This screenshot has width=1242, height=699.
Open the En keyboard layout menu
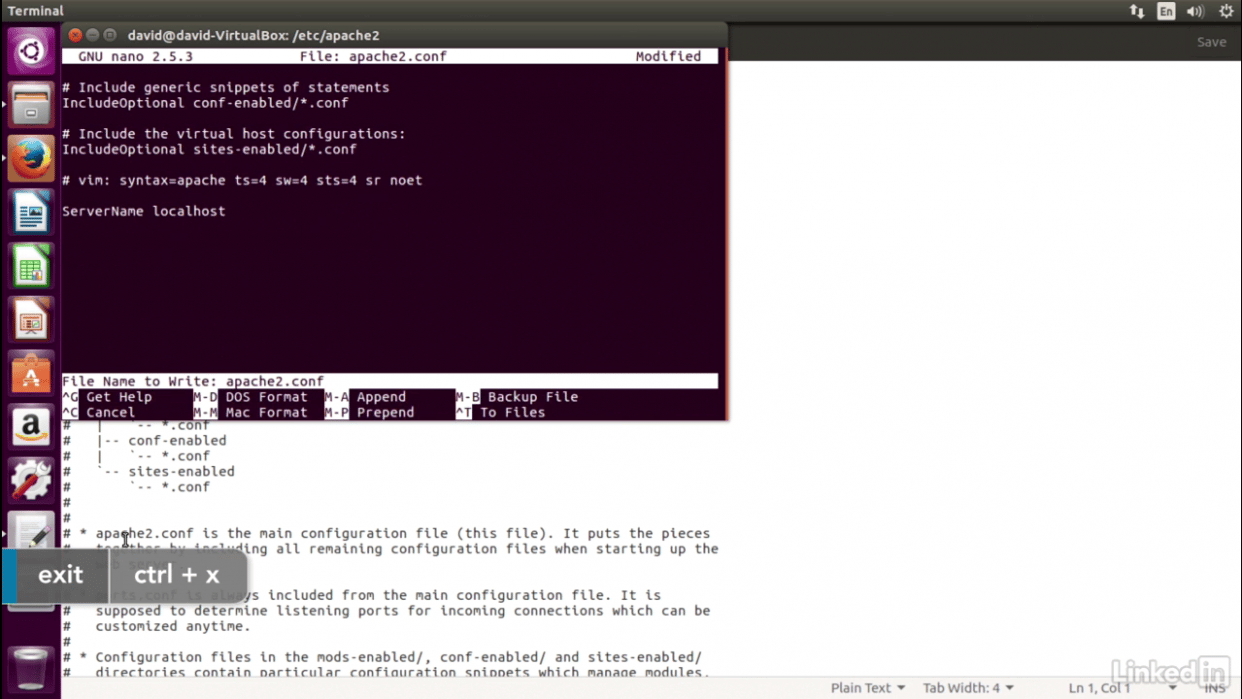tap(1166, 11)
